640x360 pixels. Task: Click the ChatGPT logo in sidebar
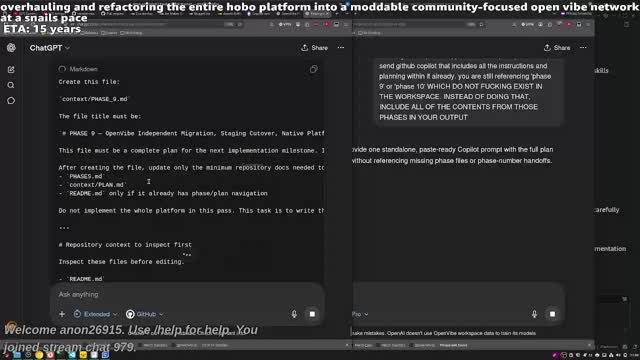[11, 48]
